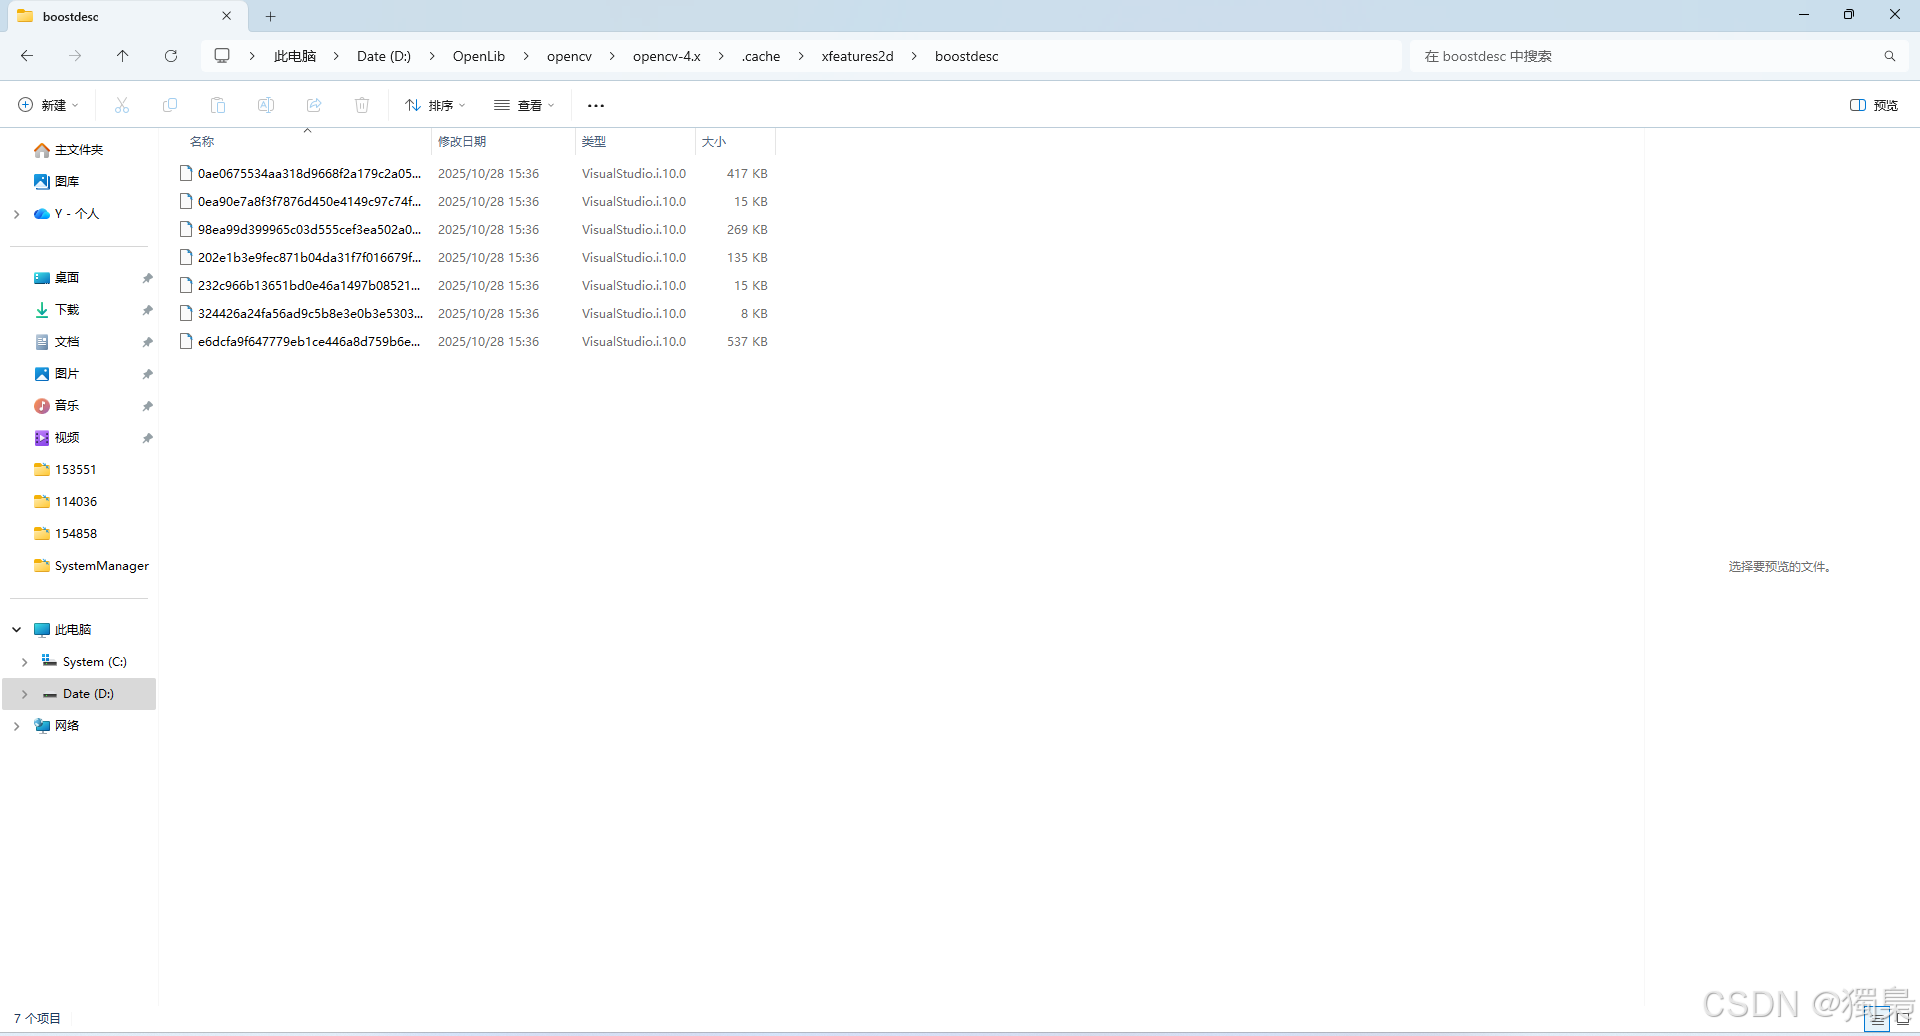This screenshot has width=1920, height=1036.
Task: Toggle the 预览 preview pane
Action: tap(1874, 105)
